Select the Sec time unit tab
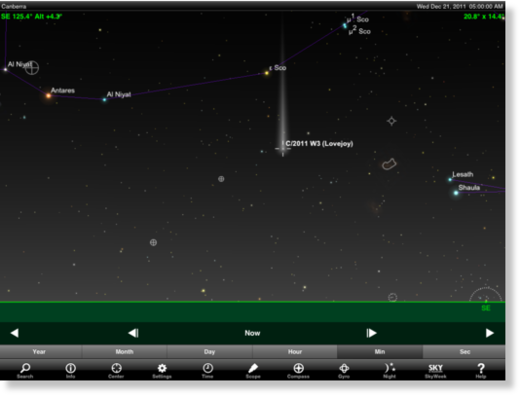Image resolution: width=520 pixels, height=397 pixels. 464,352
